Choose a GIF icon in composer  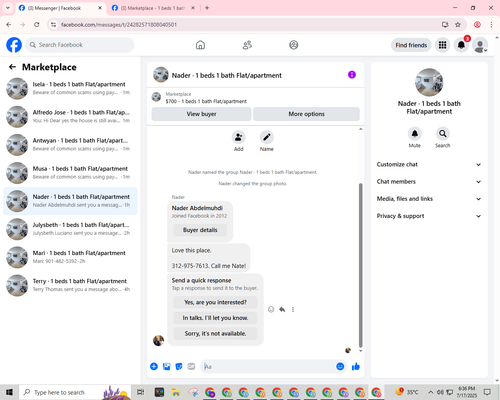191,367
